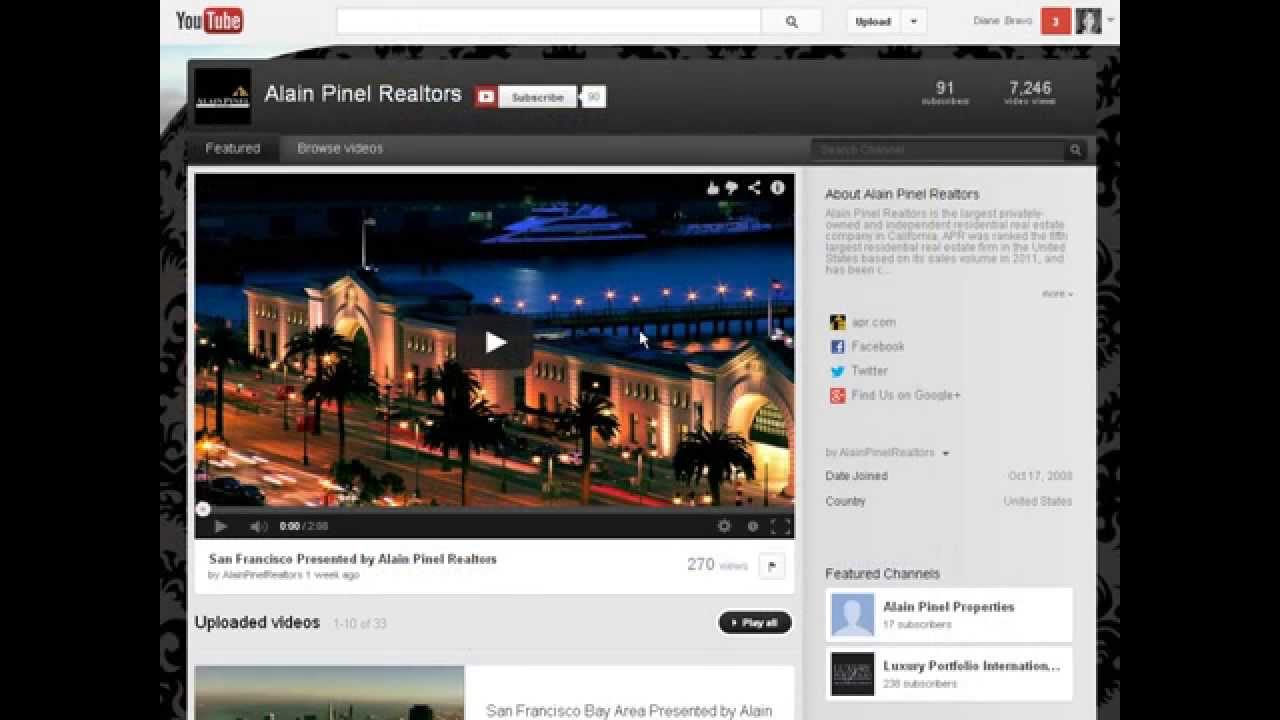1280x720 pixels.
Task: Open the account dropdown arrow beside avatar
Action: tap(1110, 20)
